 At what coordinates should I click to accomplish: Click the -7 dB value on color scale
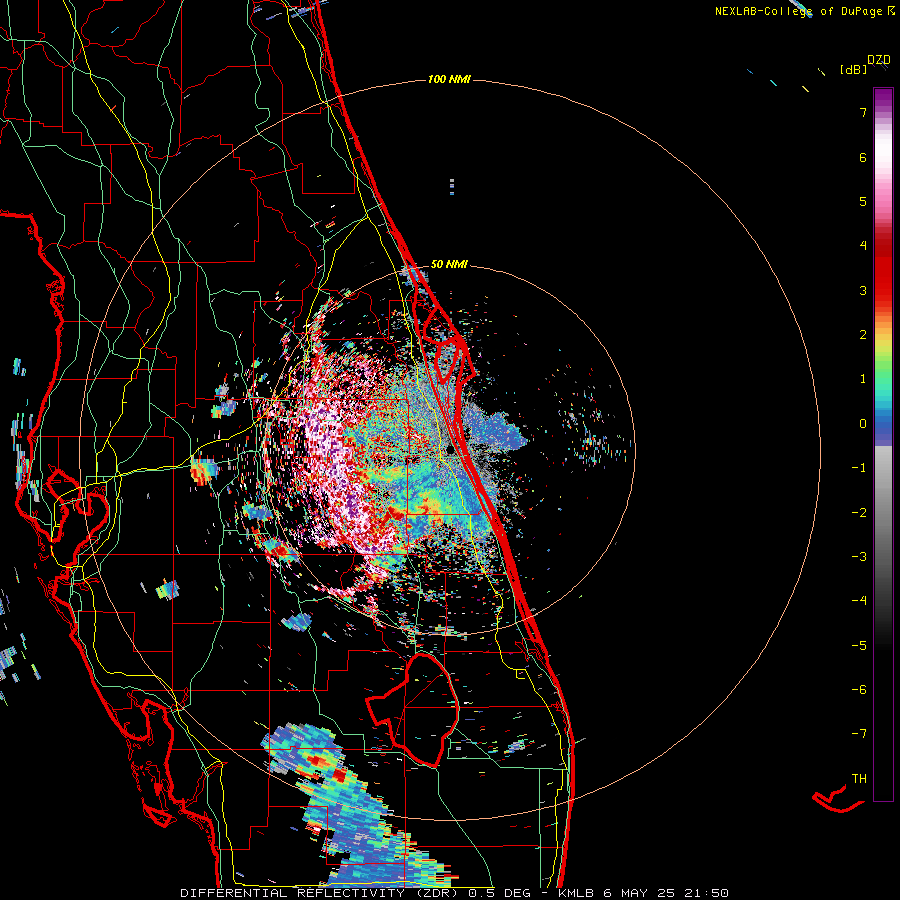pyautogui.click(x=859, y=734)
